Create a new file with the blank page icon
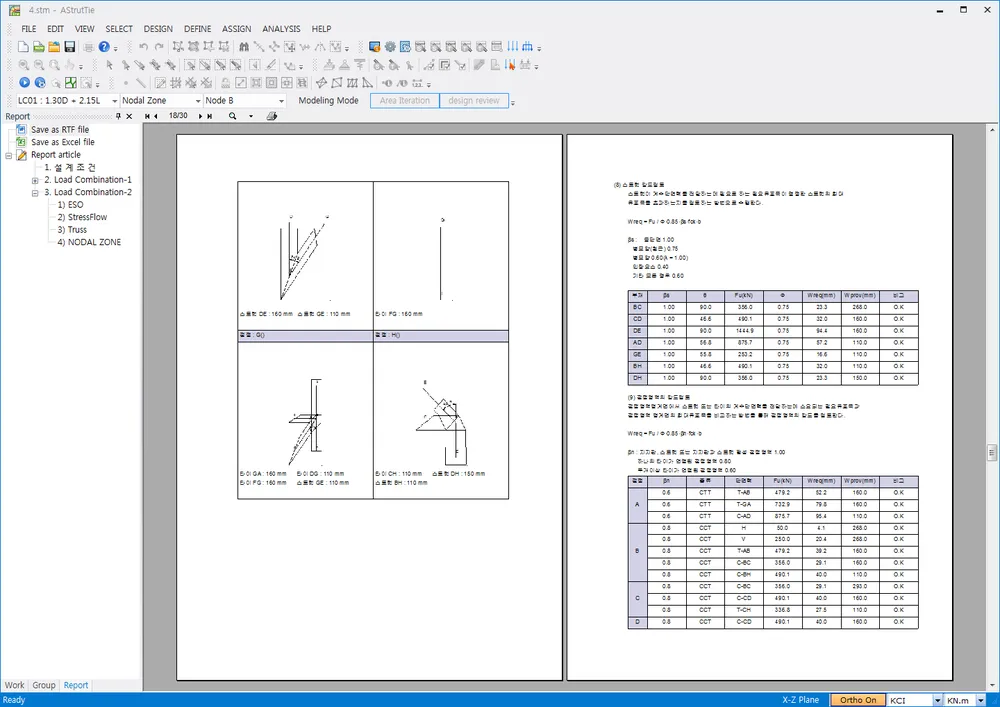This screenshot has height=707, width=1000. [x=23, y=47]
